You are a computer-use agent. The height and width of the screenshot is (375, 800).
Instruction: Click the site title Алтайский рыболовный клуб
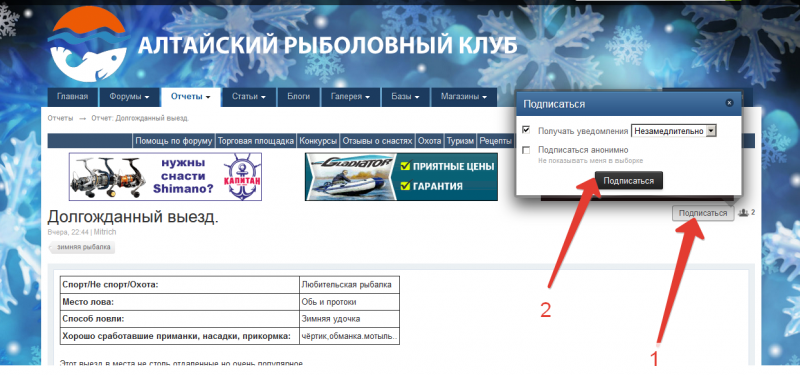[x=328, y=45]
